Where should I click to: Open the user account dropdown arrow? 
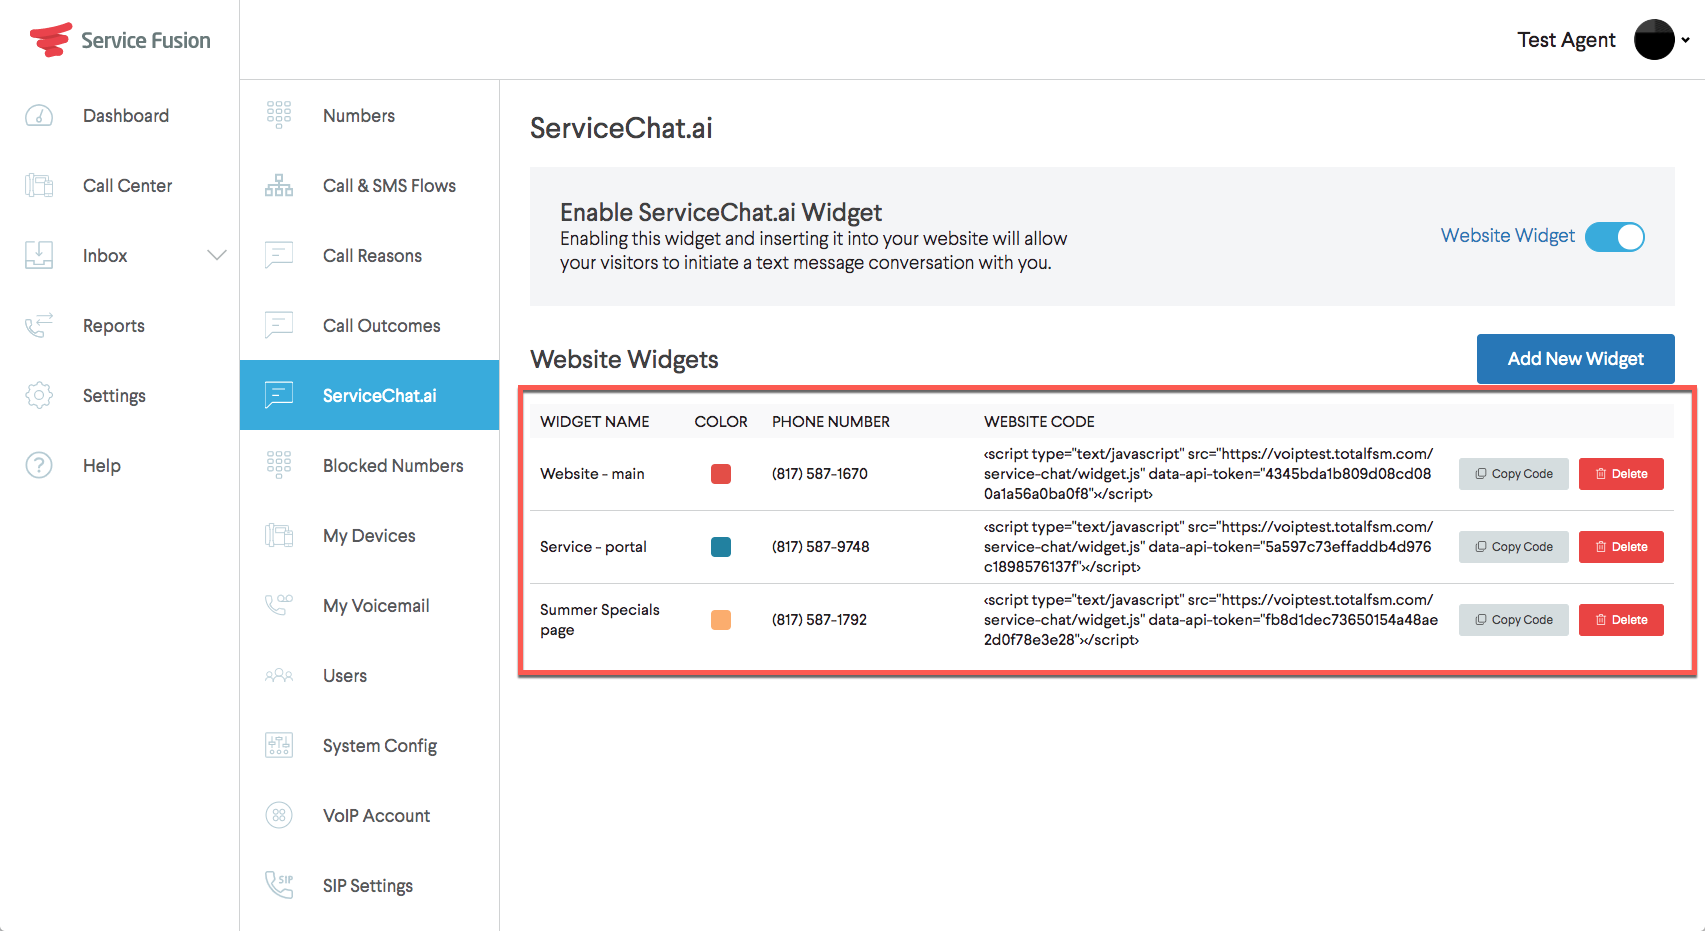(1685, 40)
